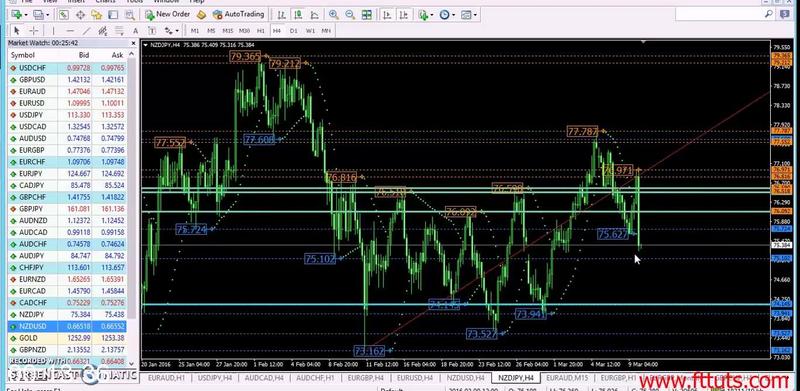
Task: Select the equidistant channel tool
Action: coord(103,31)
